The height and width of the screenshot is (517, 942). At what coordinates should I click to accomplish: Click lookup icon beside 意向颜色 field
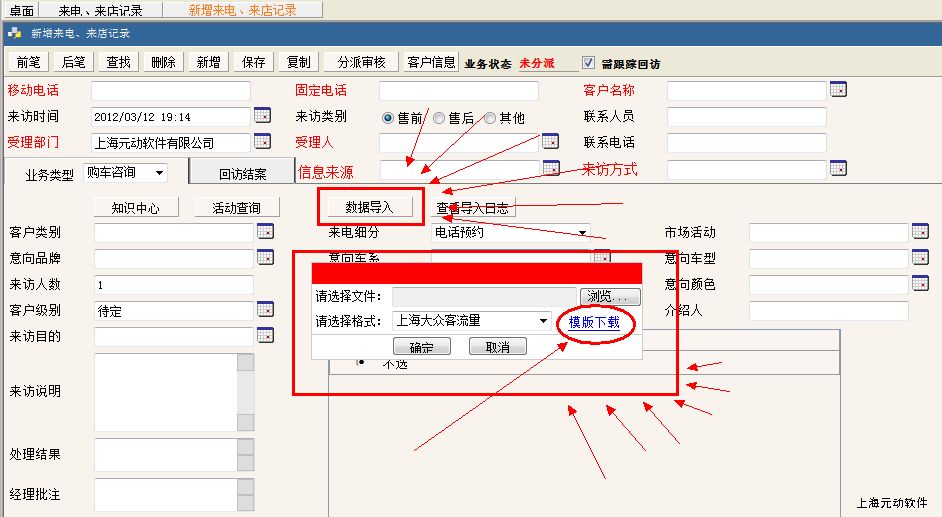point(920,284)
